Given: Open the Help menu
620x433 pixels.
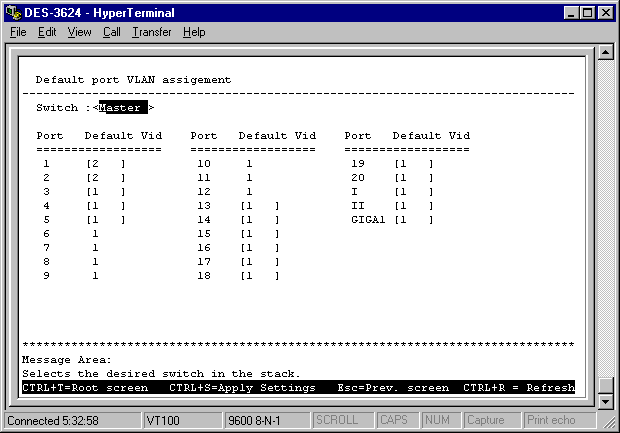Looking at the screenshot, I should point(194,32).
